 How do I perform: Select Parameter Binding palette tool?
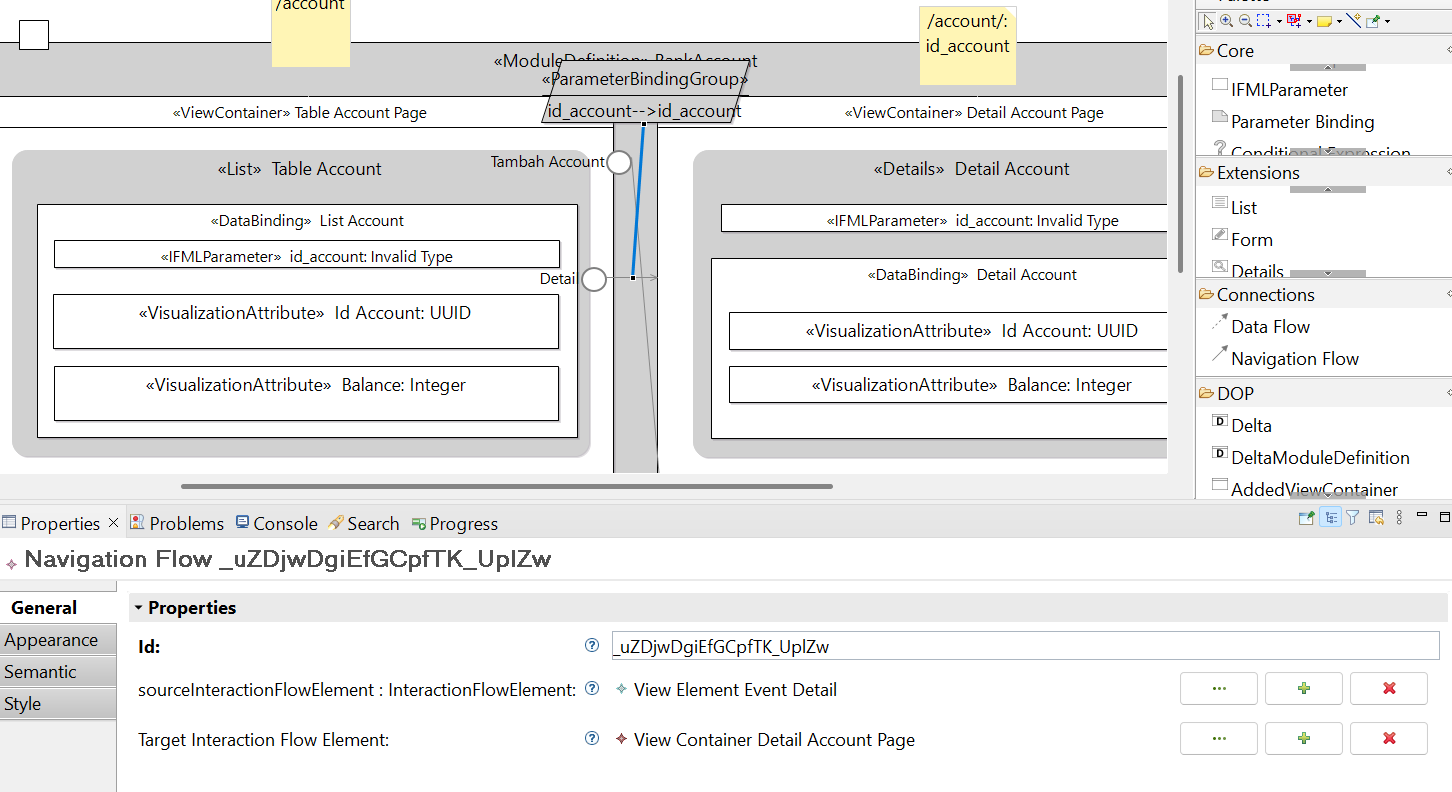(1293, 121)
